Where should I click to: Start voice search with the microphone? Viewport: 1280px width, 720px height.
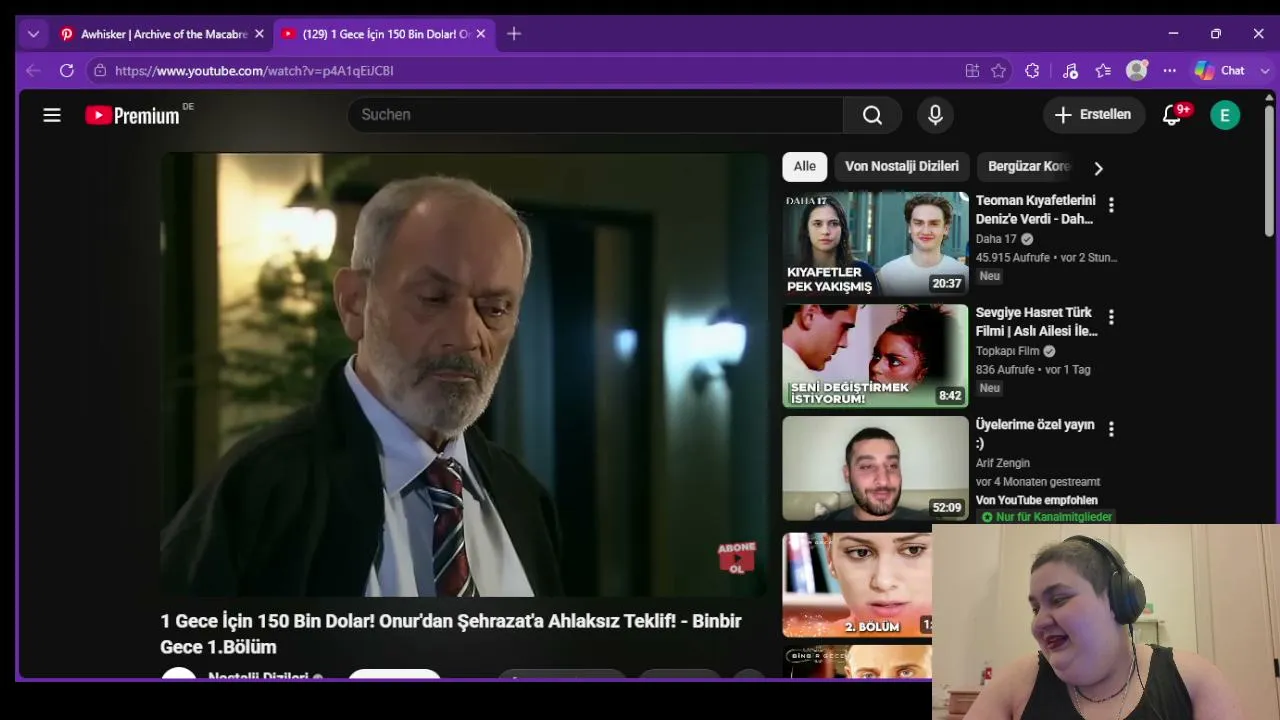pos(935,115)
